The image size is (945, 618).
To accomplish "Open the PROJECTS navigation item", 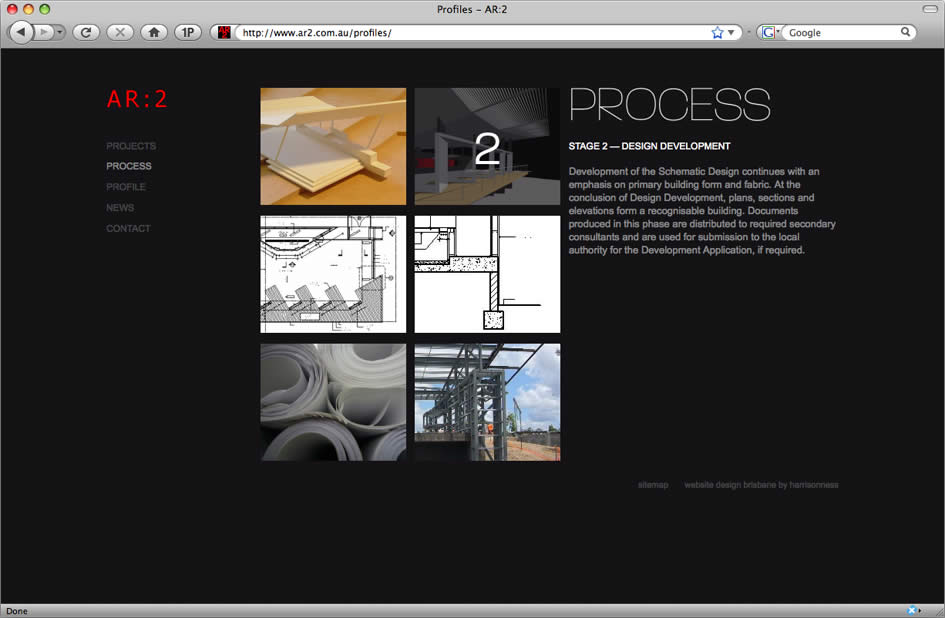I will (x=131, y=146).
